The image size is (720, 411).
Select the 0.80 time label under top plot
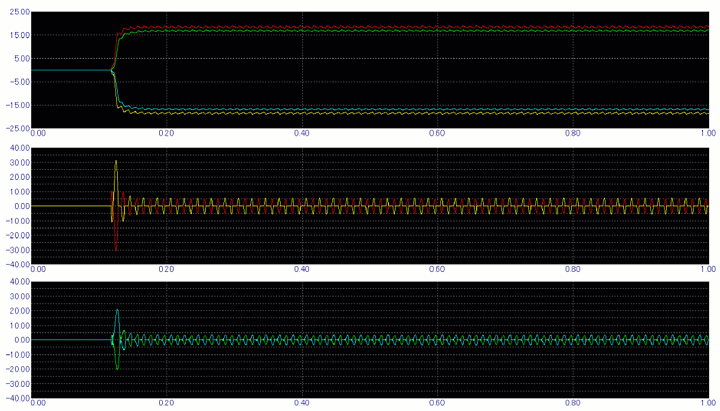pos(573,133)
